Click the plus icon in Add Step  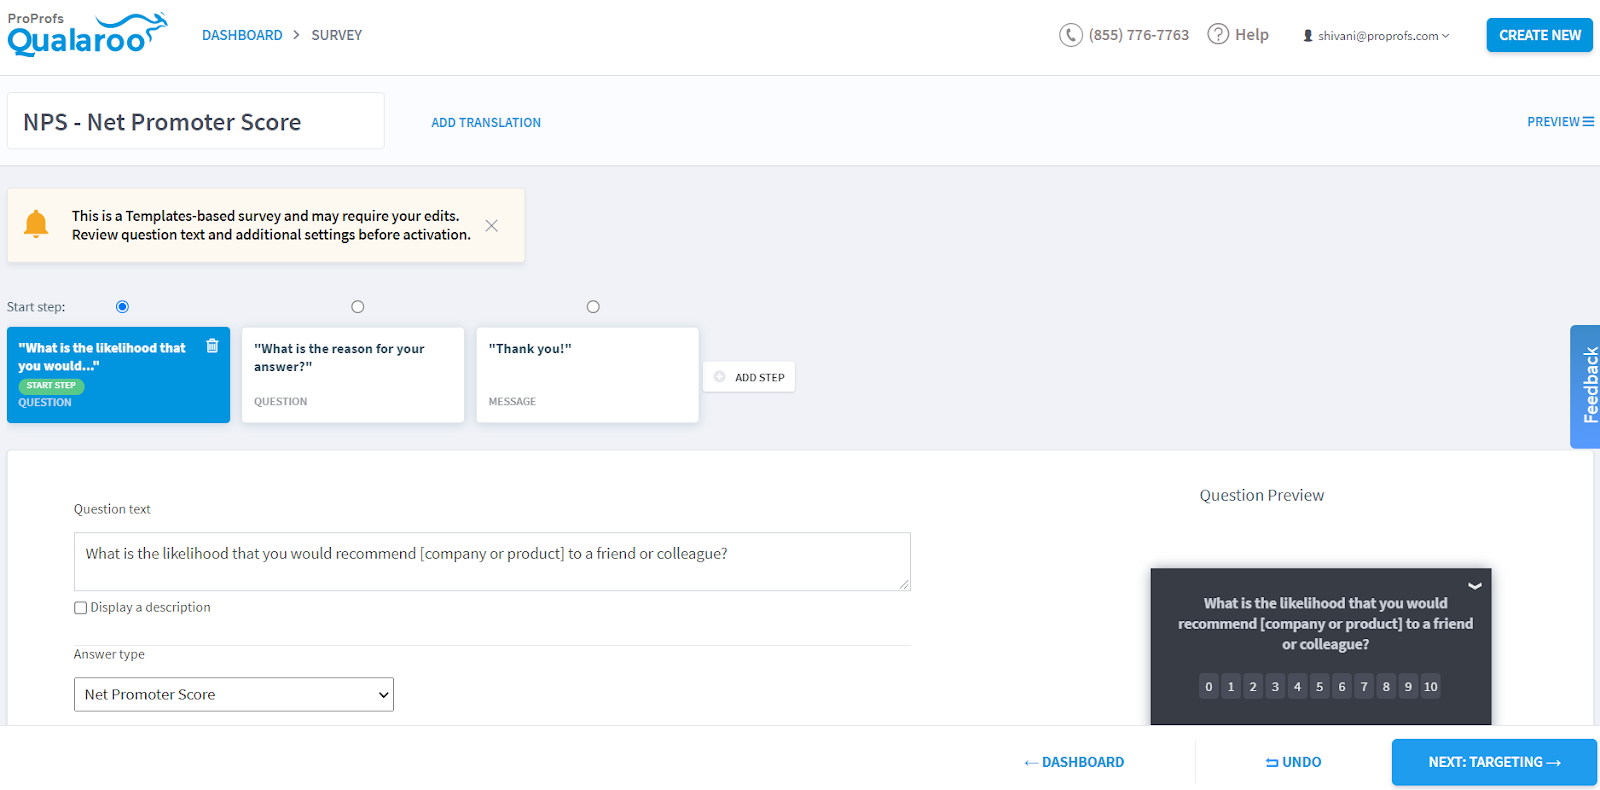coord(719,377)
